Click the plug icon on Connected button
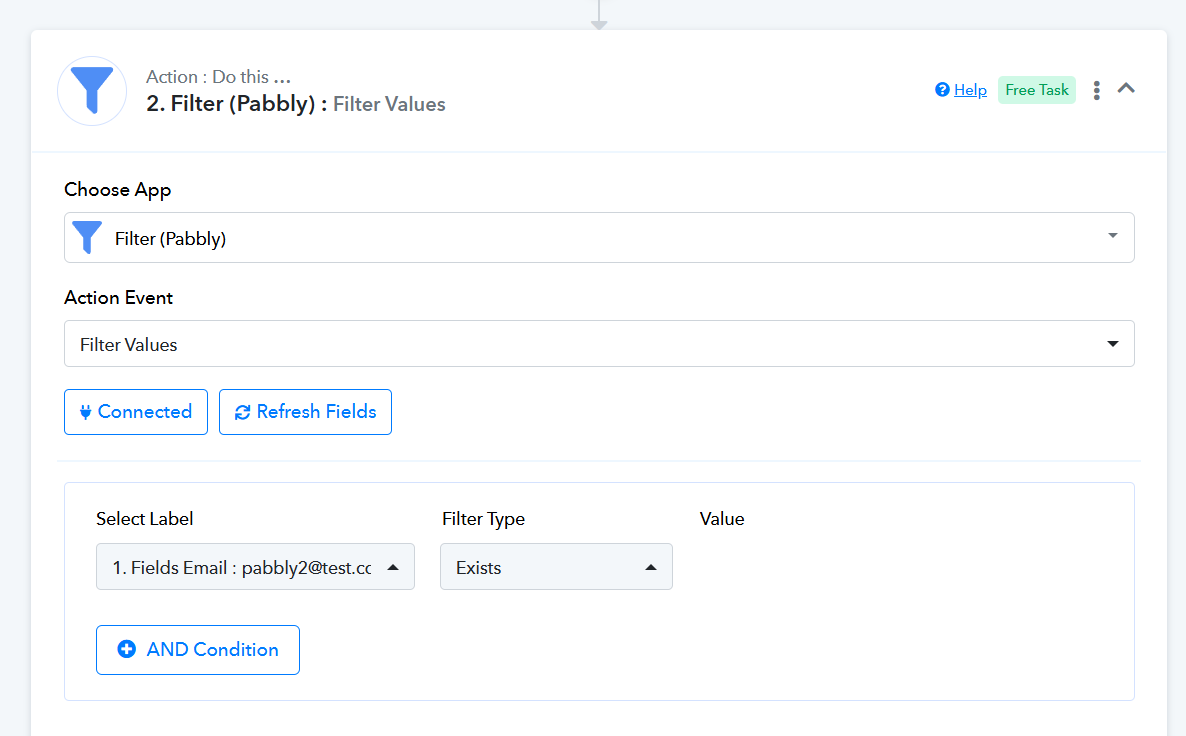Viewport: 1186px width, 736px height. click(x=85, y=412)
